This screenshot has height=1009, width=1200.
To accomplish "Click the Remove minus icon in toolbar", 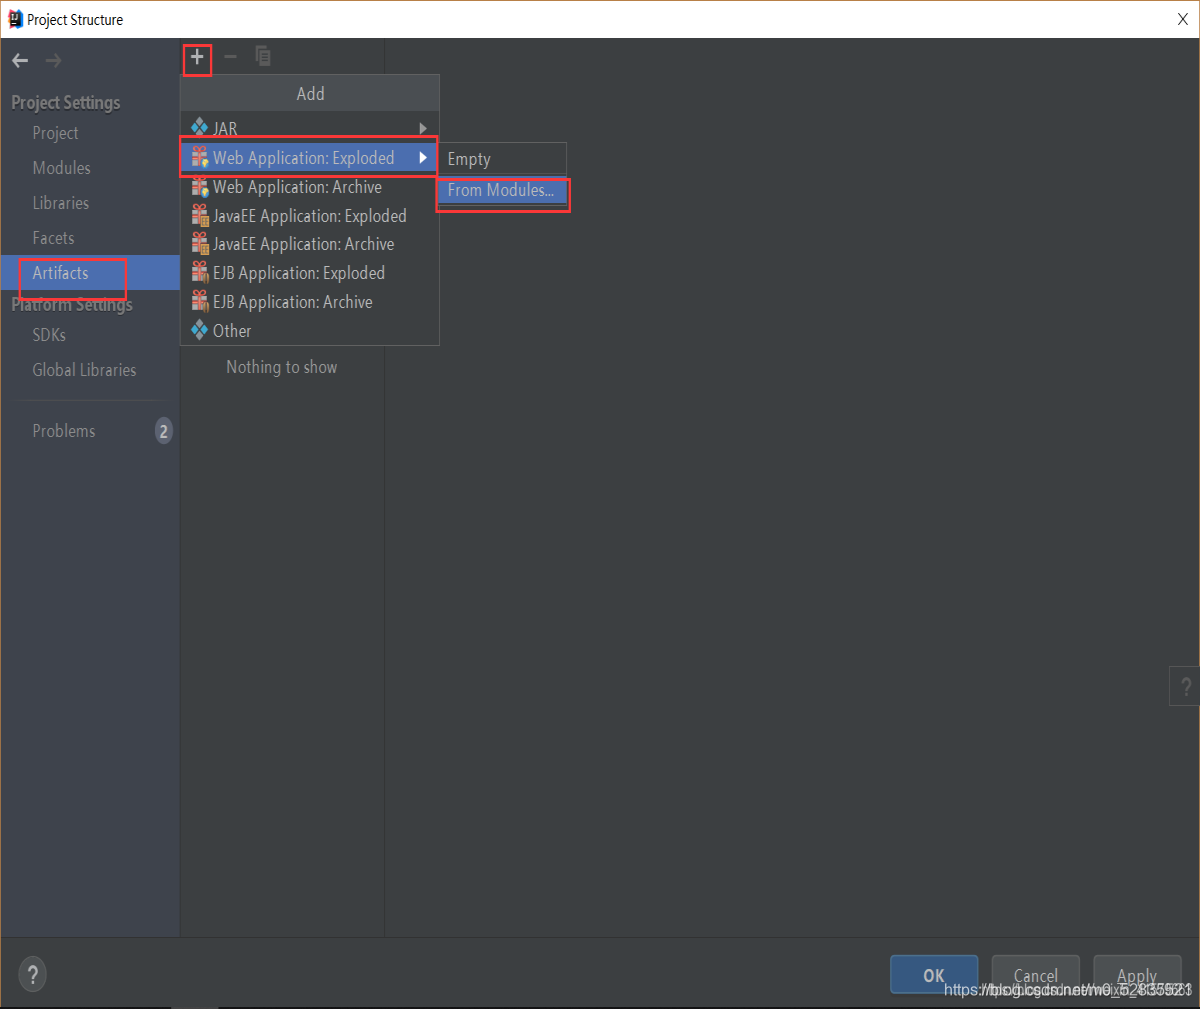I will tap(230, 57).
